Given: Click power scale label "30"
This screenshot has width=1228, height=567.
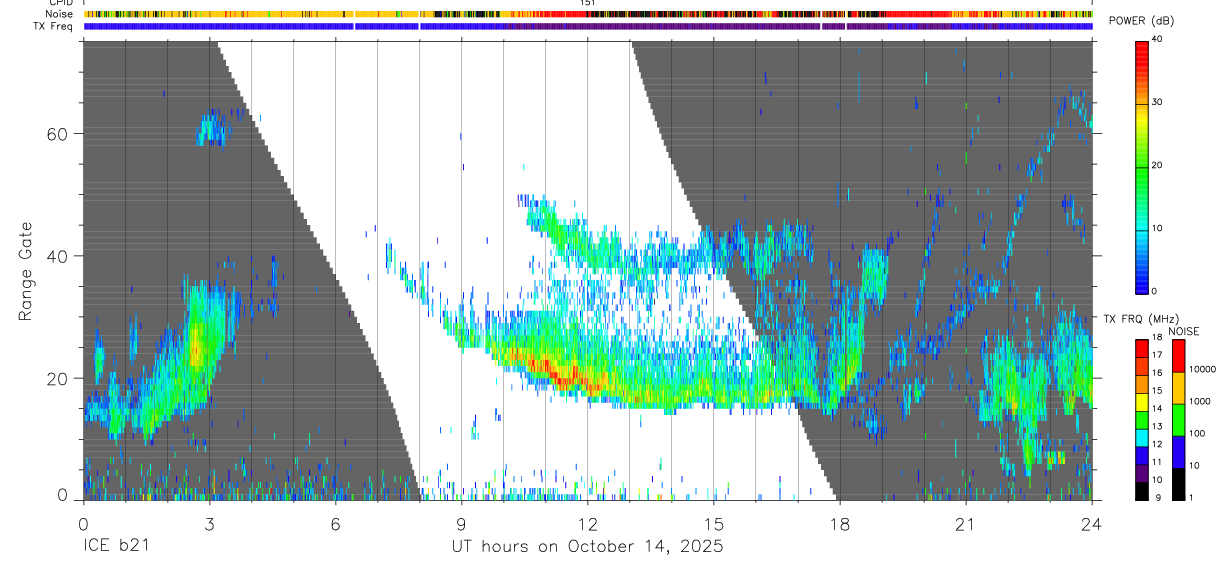Looking at the screenshot, I should point(1158,103).
